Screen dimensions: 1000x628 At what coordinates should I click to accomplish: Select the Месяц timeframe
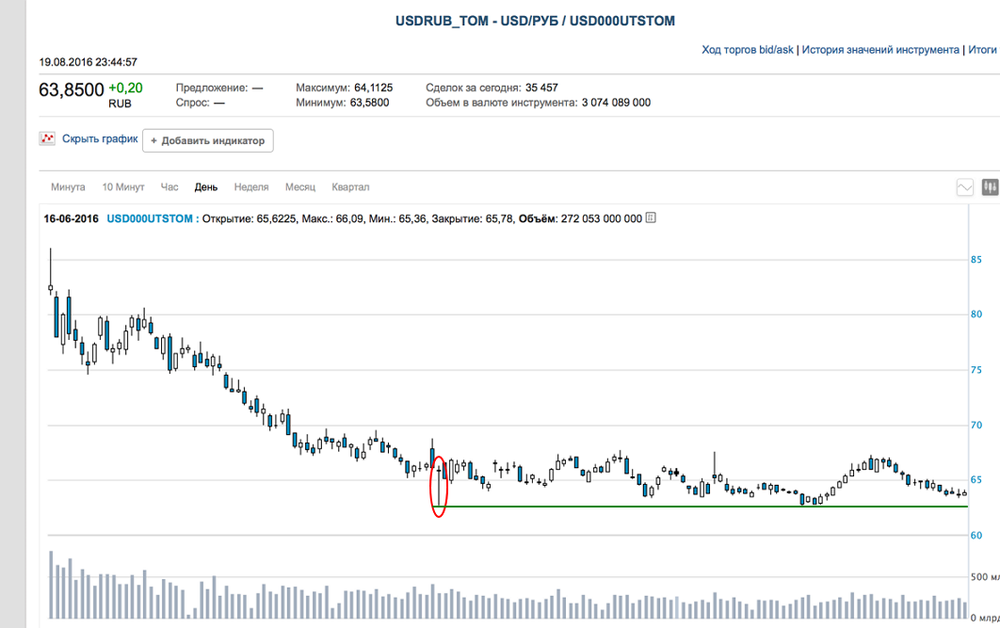click(300, 187)
